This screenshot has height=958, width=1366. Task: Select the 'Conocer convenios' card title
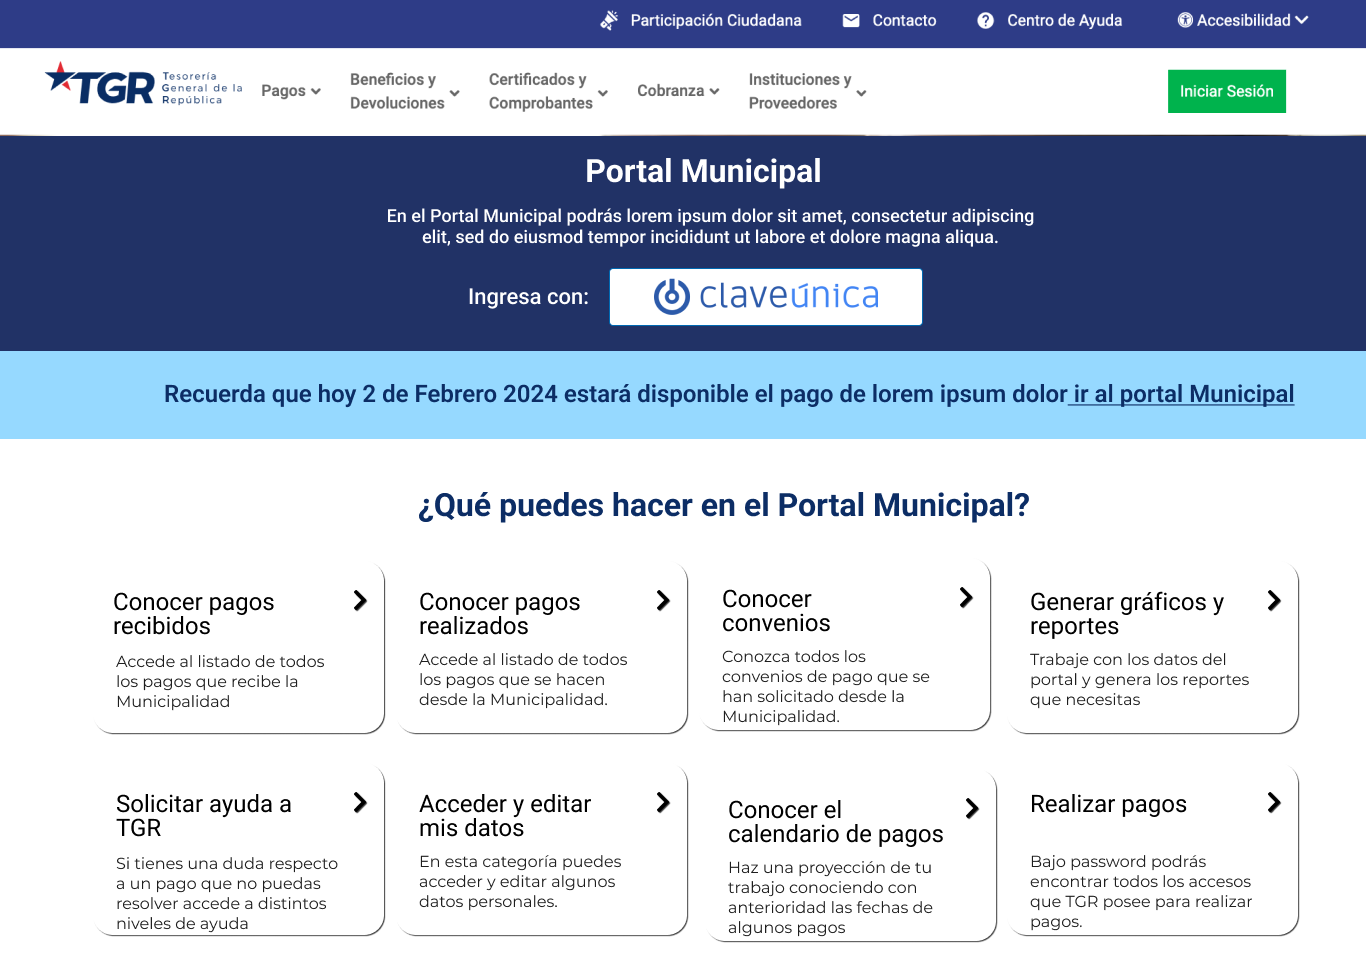776,611
